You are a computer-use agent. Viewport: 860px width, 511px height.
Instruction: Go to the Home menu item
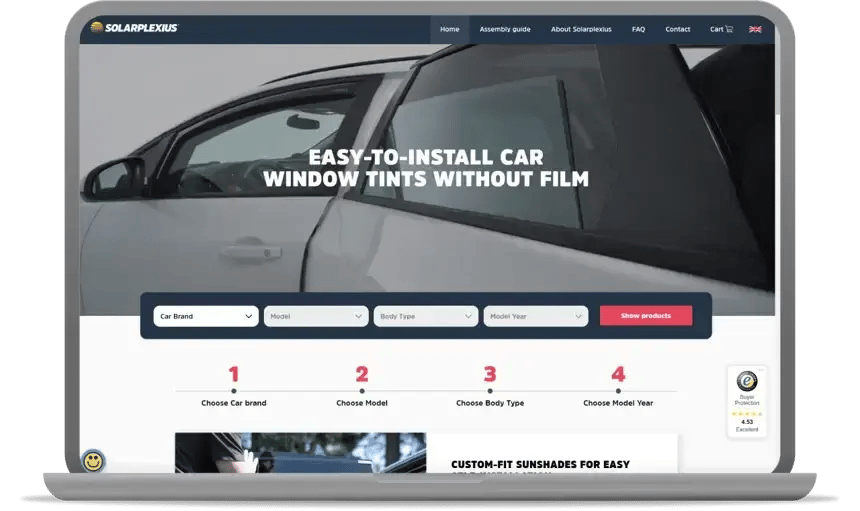click(449, 29)
